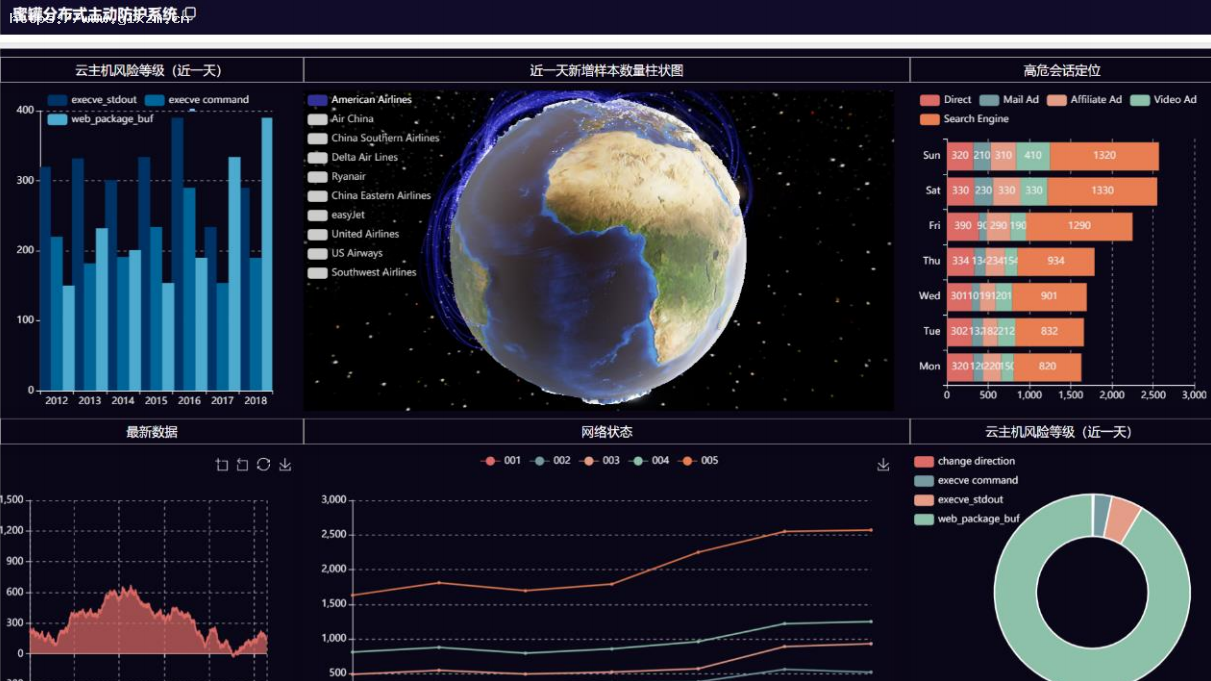
Task: Toggle line 003 in the 网络状态 legend
Action: 599,461
